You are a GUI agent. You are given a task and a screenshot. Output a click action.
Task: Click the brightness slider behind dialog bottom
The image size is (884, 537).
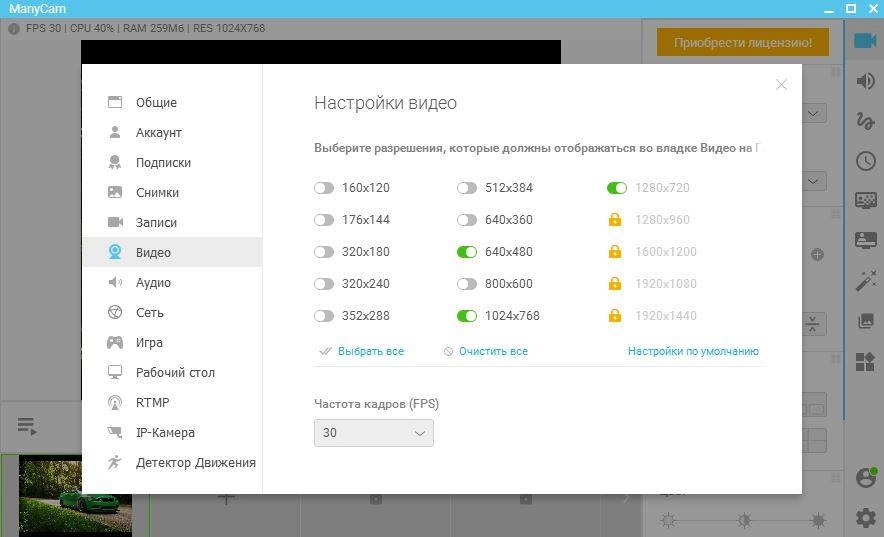[743, 520]
